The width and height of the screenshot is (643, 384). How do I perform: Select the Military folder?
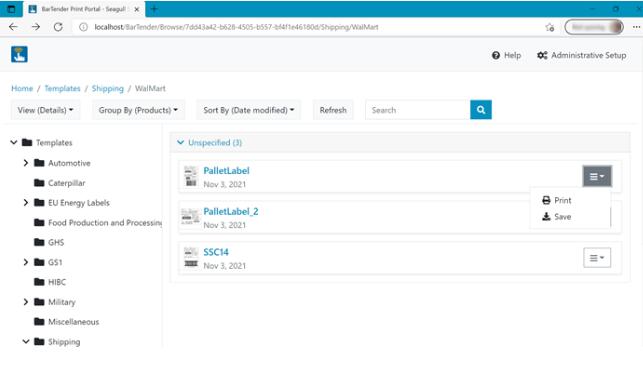tap(55, 302)
